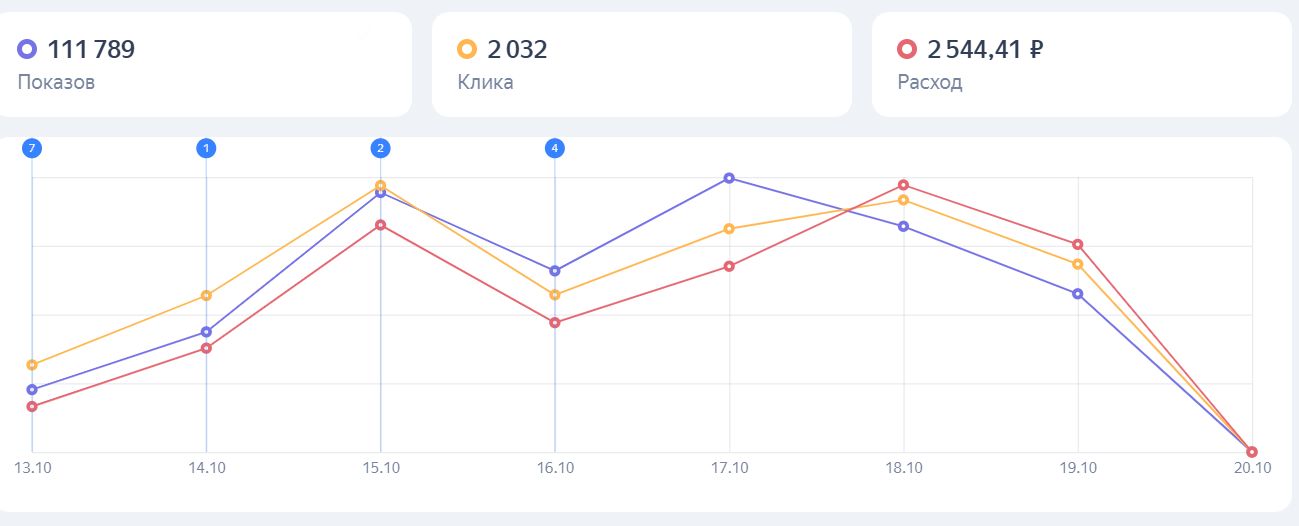Screen dimensions: 1299x526
Task: Click the purple circle icon beside 111 789
Action: click(27, 49)
